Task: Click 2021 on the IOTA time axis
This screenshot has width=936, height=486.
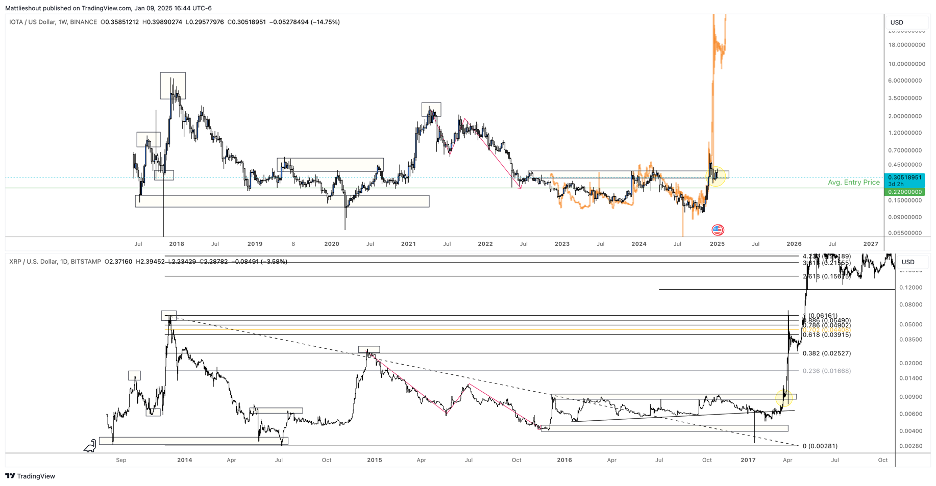Action: (408, 244)
